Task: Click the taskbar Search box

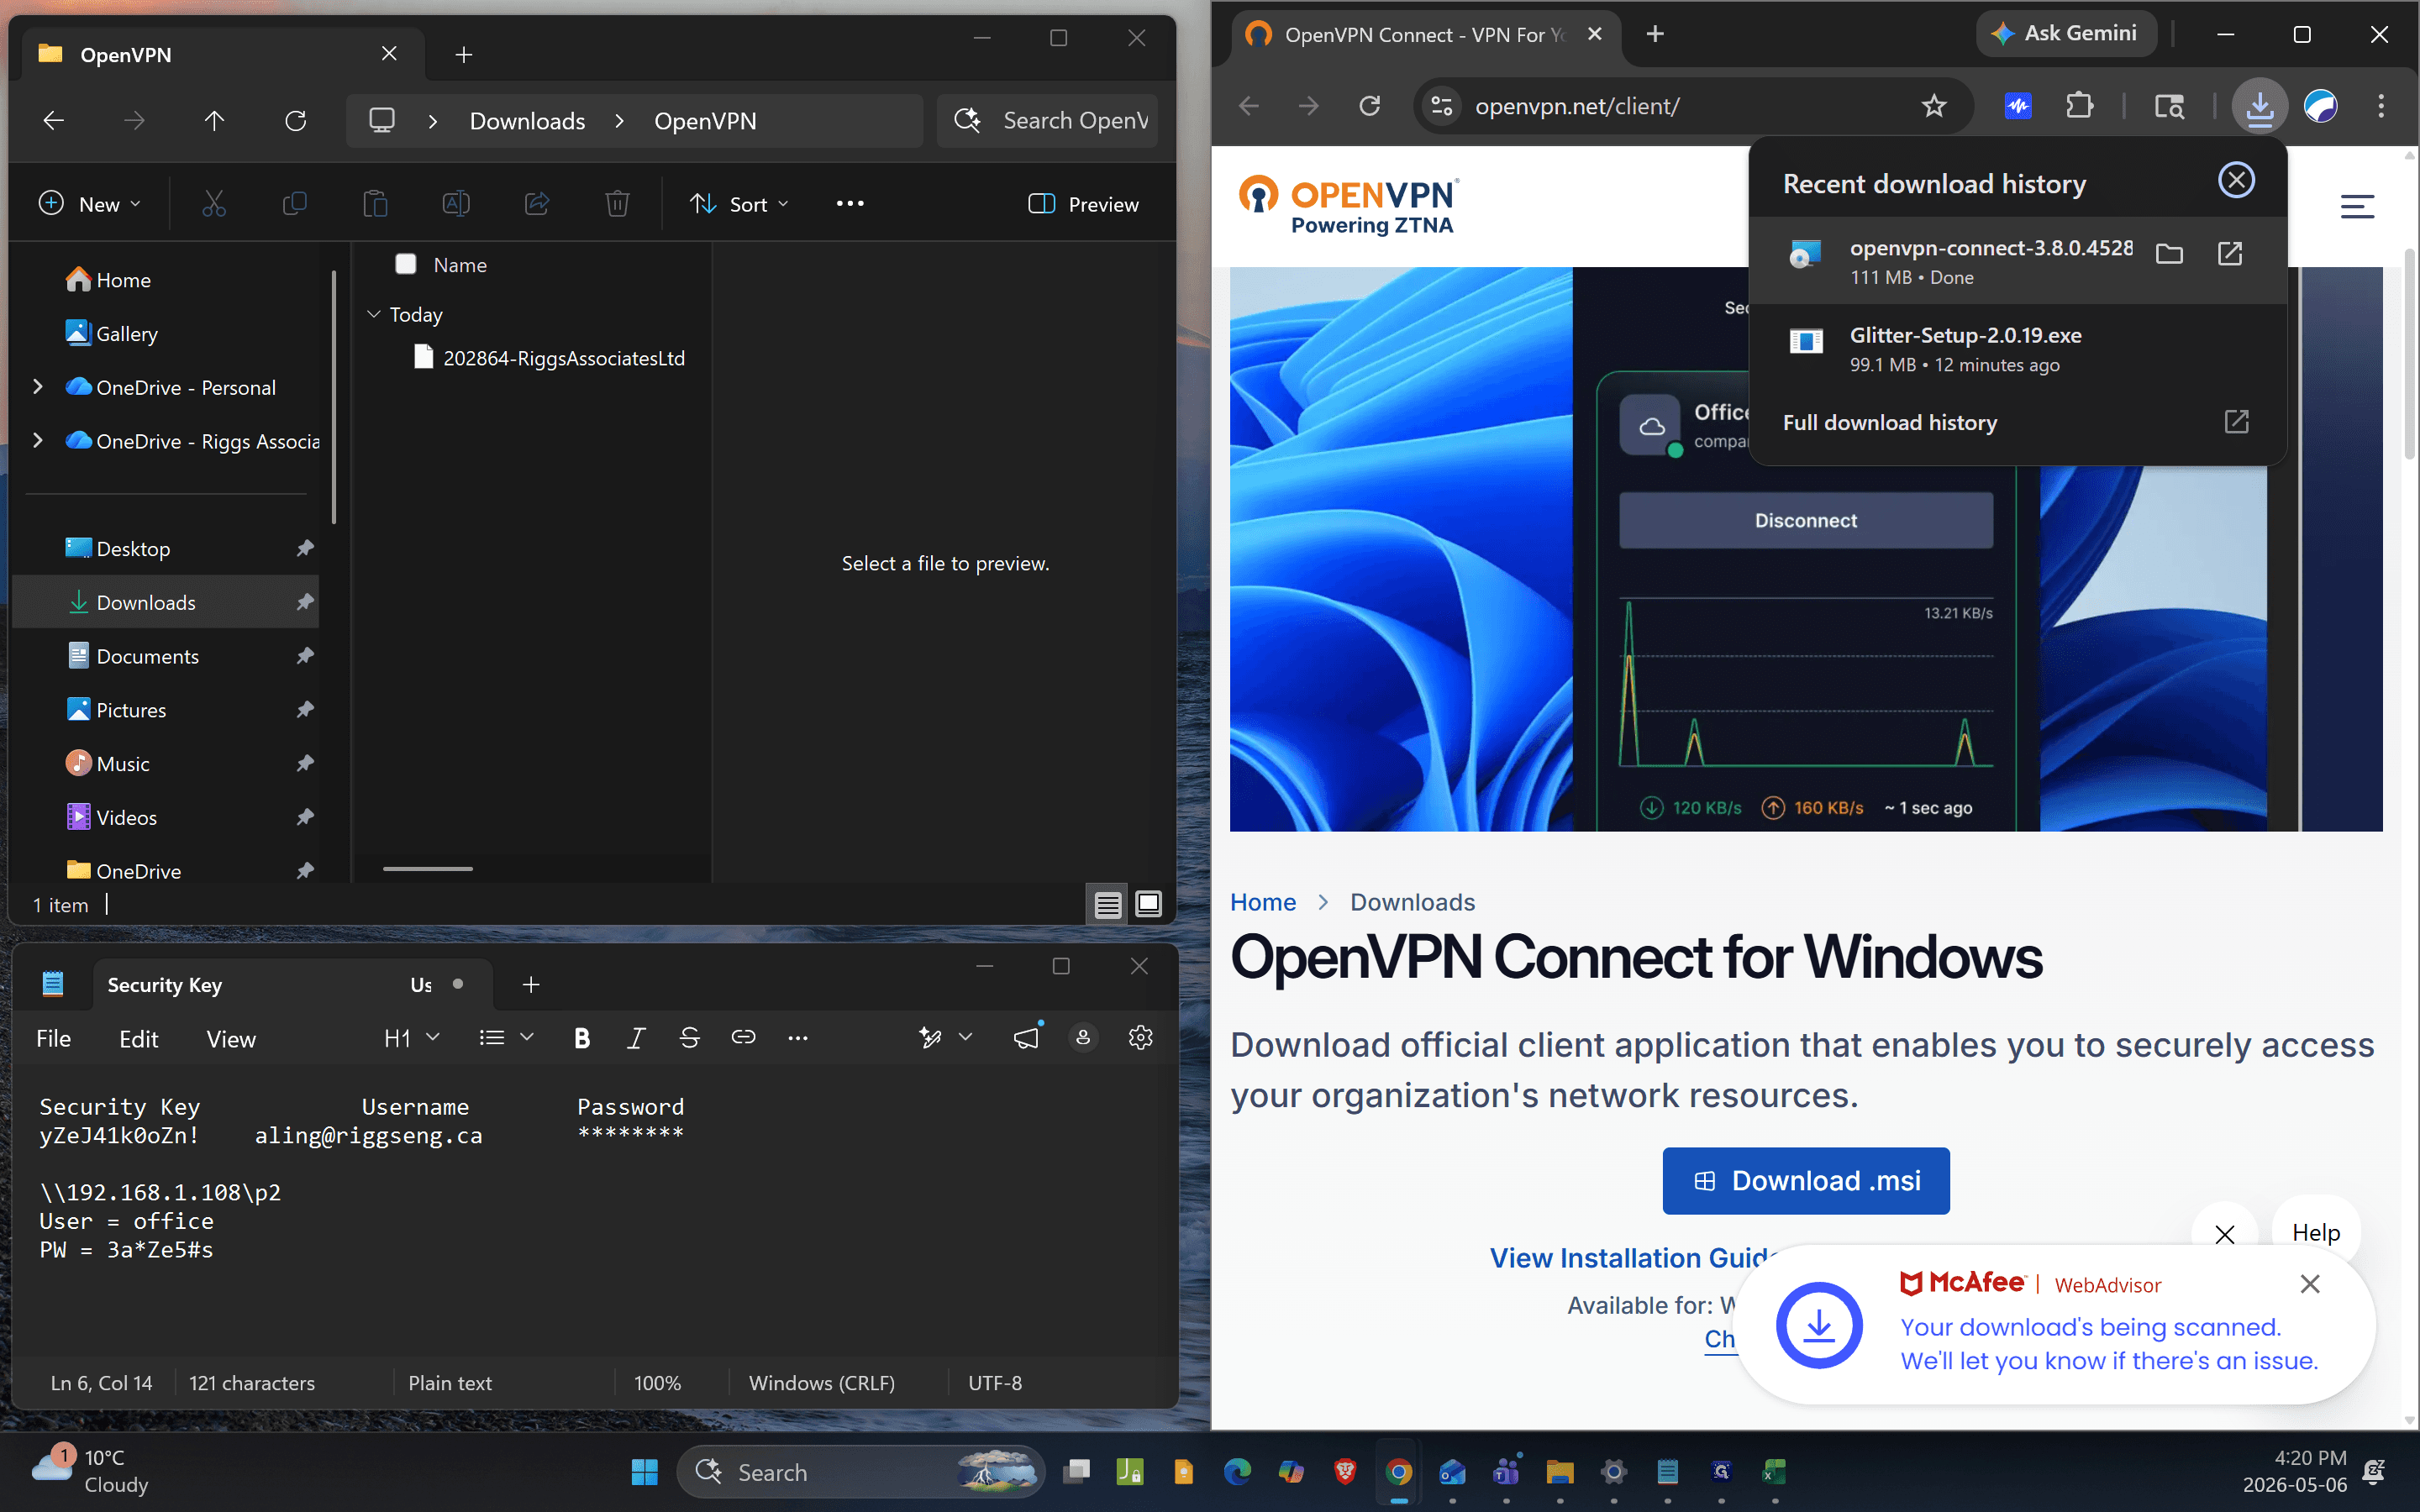Action: [860, 1472]
